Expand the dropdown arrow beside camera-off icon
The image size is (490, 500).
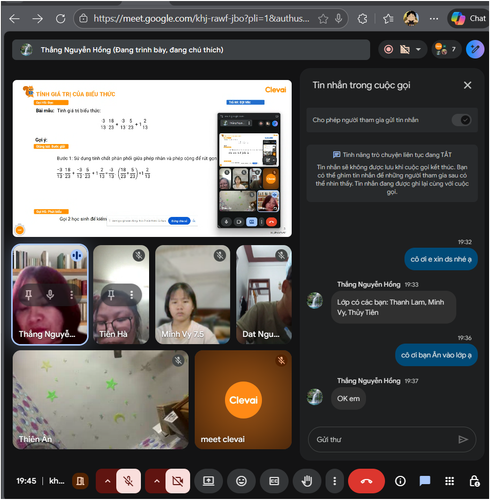(418, 50)
